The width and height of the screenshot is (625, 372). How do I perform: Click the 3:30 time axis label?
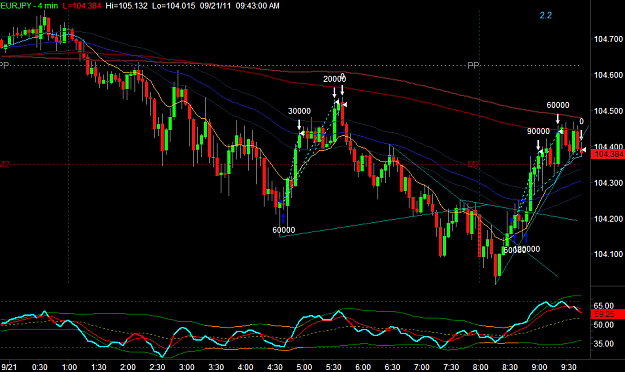216,367
